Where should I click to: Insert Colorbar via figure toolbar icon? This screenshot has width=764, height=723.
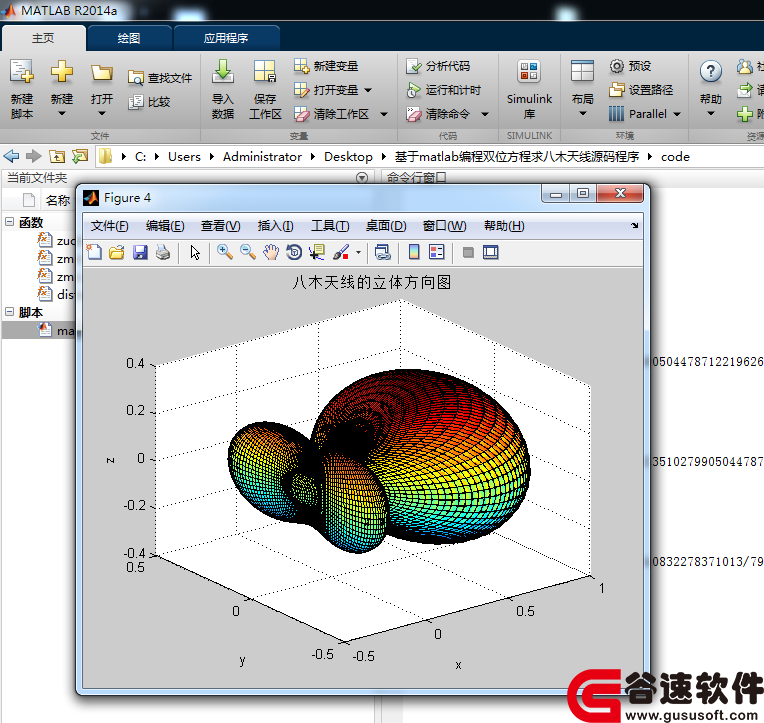pyautogui.click(x=414, y=252)
